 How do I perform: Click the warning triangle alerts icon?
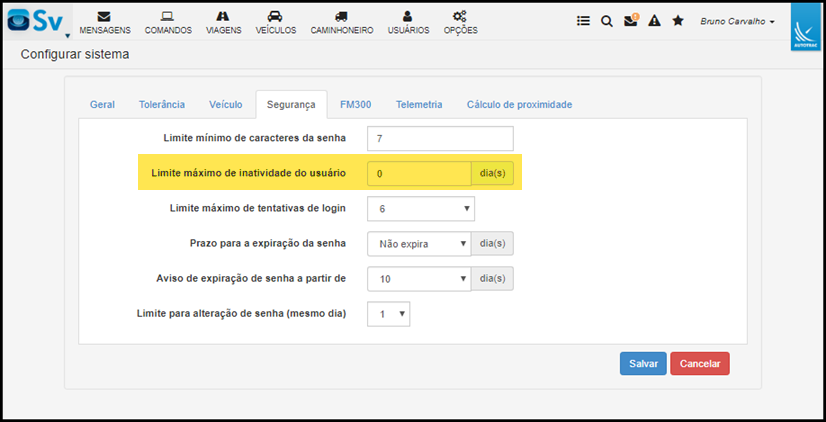tap(654, 21)
